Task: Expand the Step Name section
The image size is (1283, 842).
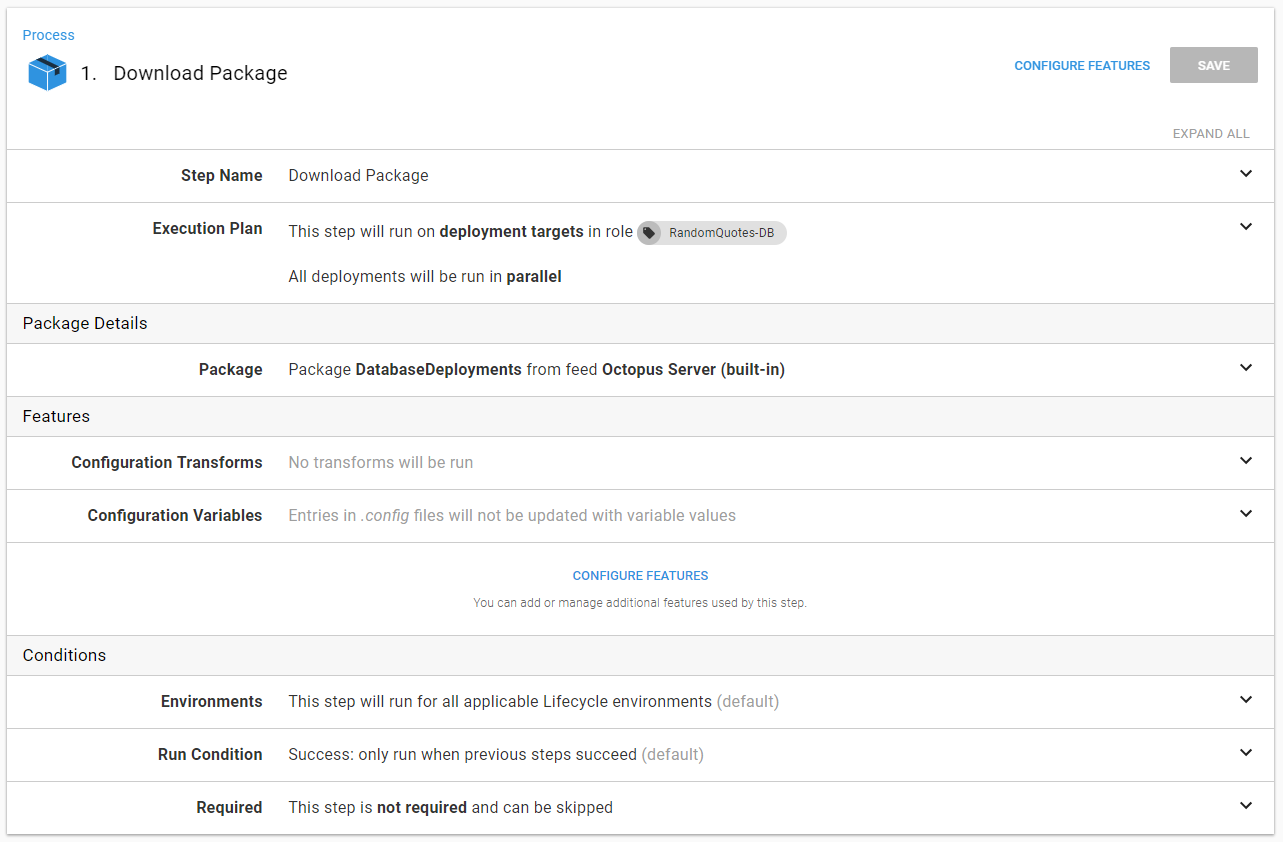Action: [x=1245, y=174]
